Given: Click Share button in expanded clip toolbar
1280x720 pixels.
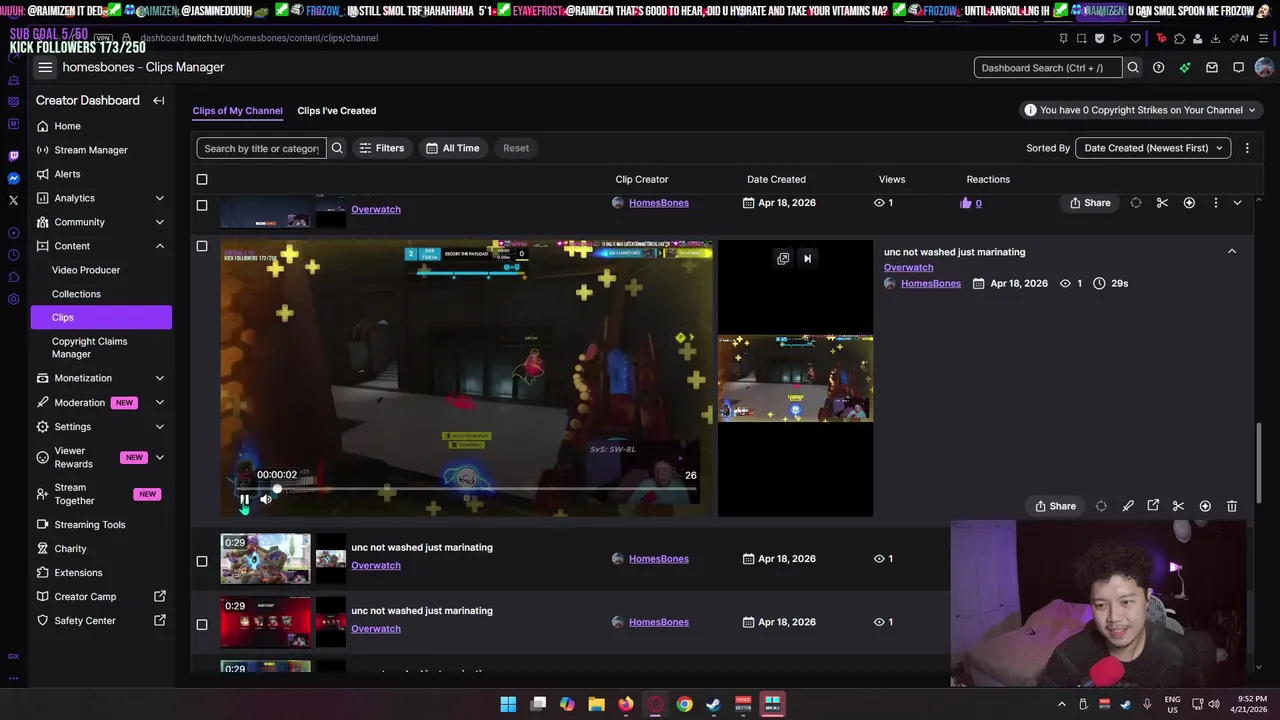Looking at the screenshot, I should [1056, 506].
